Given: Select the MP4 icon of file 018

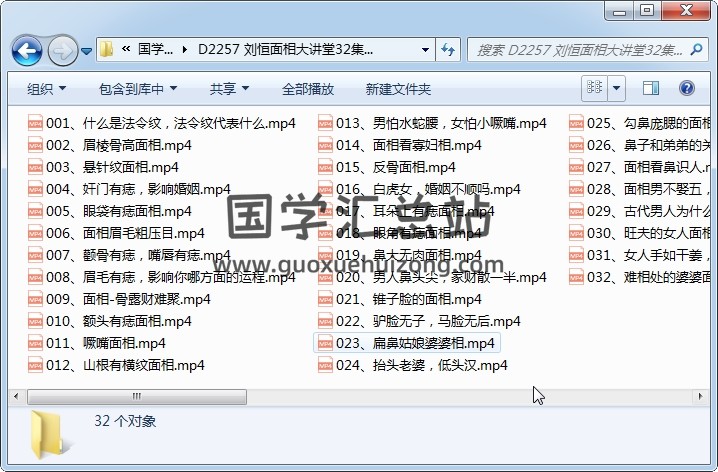Looking at the screenshot, I should [x=325, y=233].
